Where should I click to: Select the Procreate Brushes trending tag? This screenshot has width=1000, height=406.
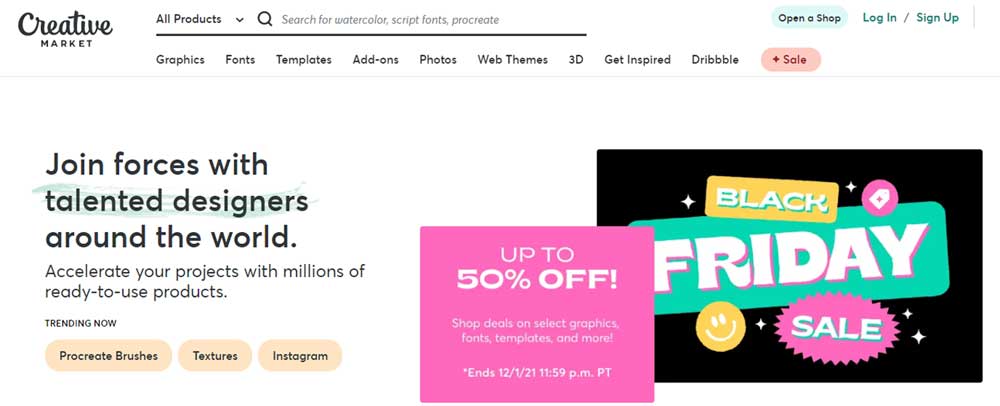pyautogui.click(x=108, y=356)
